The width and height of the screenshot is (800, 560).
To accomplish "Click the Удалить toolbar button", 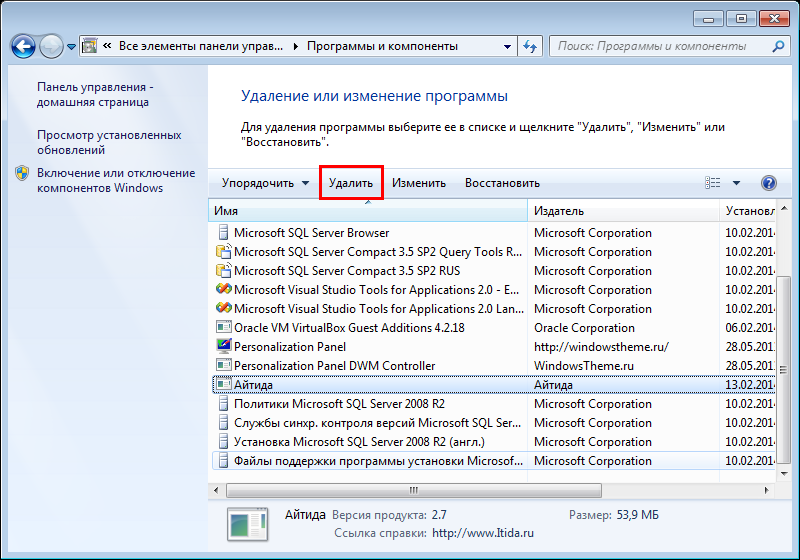I will coord(351,183).
